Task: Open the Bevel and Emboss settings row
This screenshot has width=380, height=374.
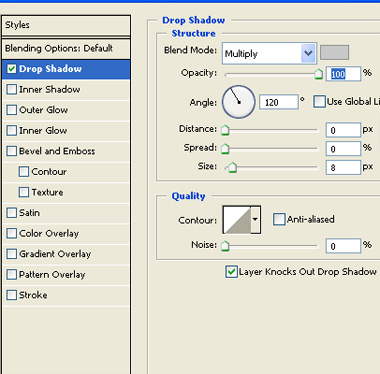Action: pyautogui.click(x=66, y=151)
